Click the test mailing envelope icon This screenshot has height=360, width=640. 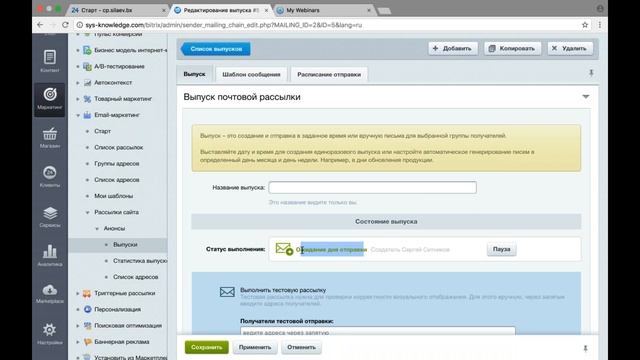(227, 292)
